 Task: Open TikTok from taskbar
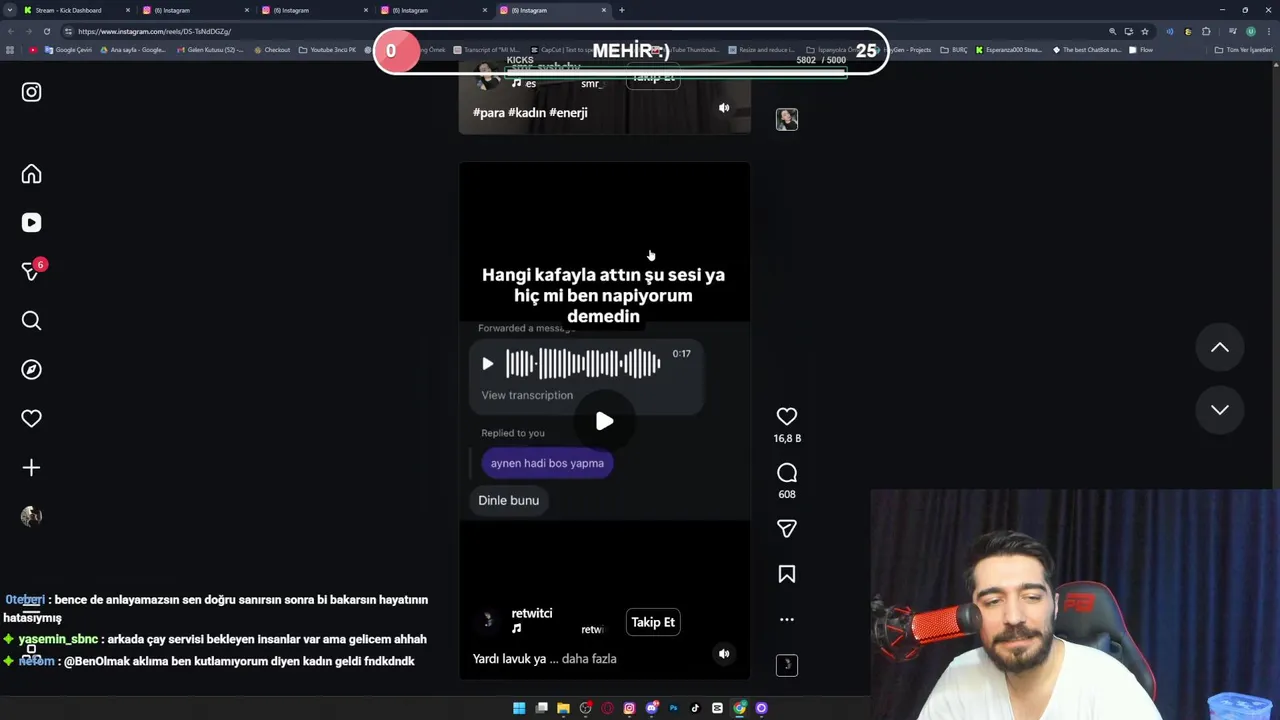(x=695, y=708)
